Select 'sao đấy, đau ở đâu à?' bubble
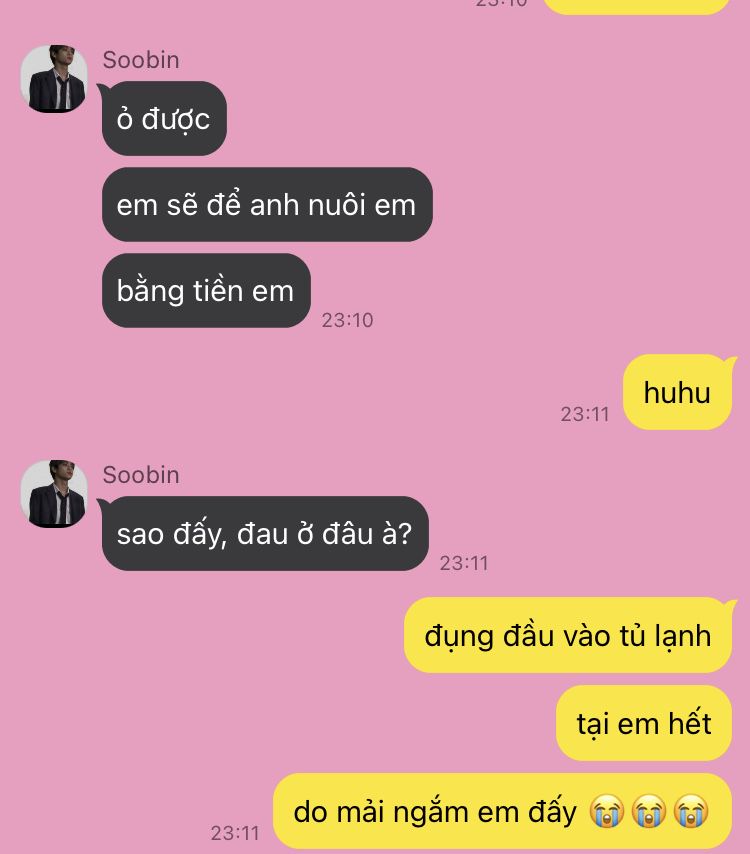750x854 pixels. [265, 534]
